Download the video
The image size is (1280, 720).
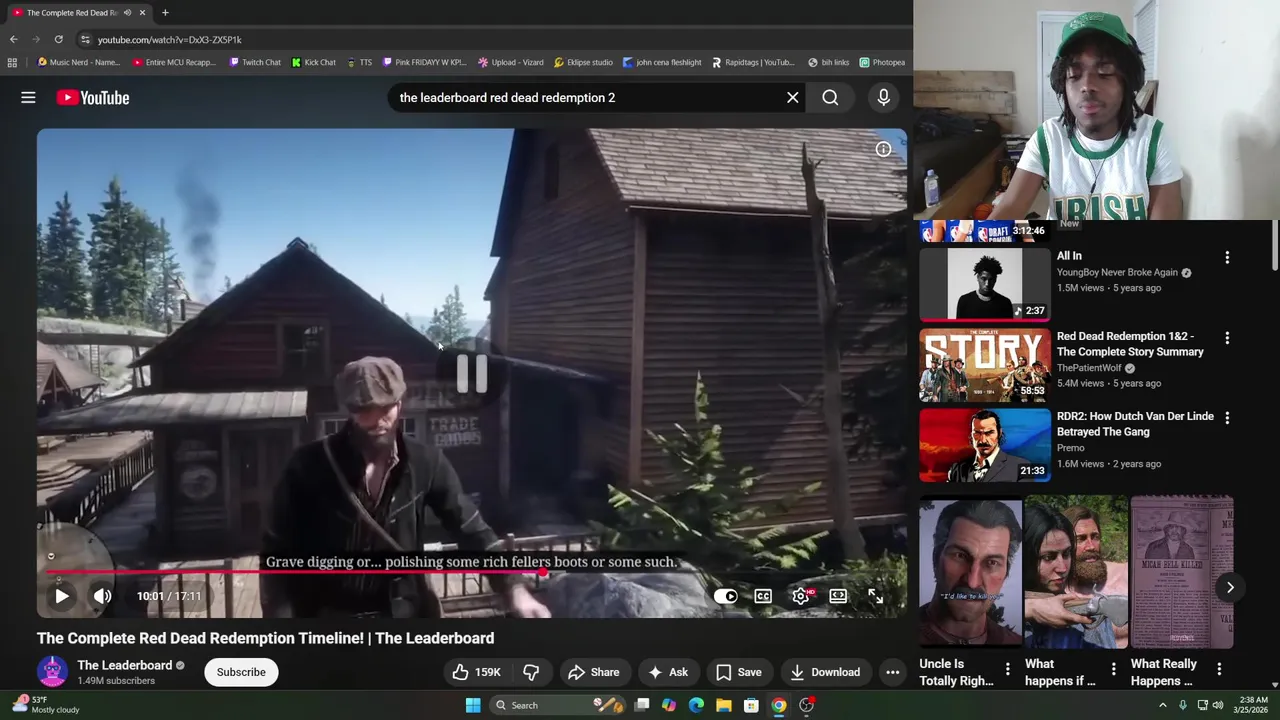825,672
